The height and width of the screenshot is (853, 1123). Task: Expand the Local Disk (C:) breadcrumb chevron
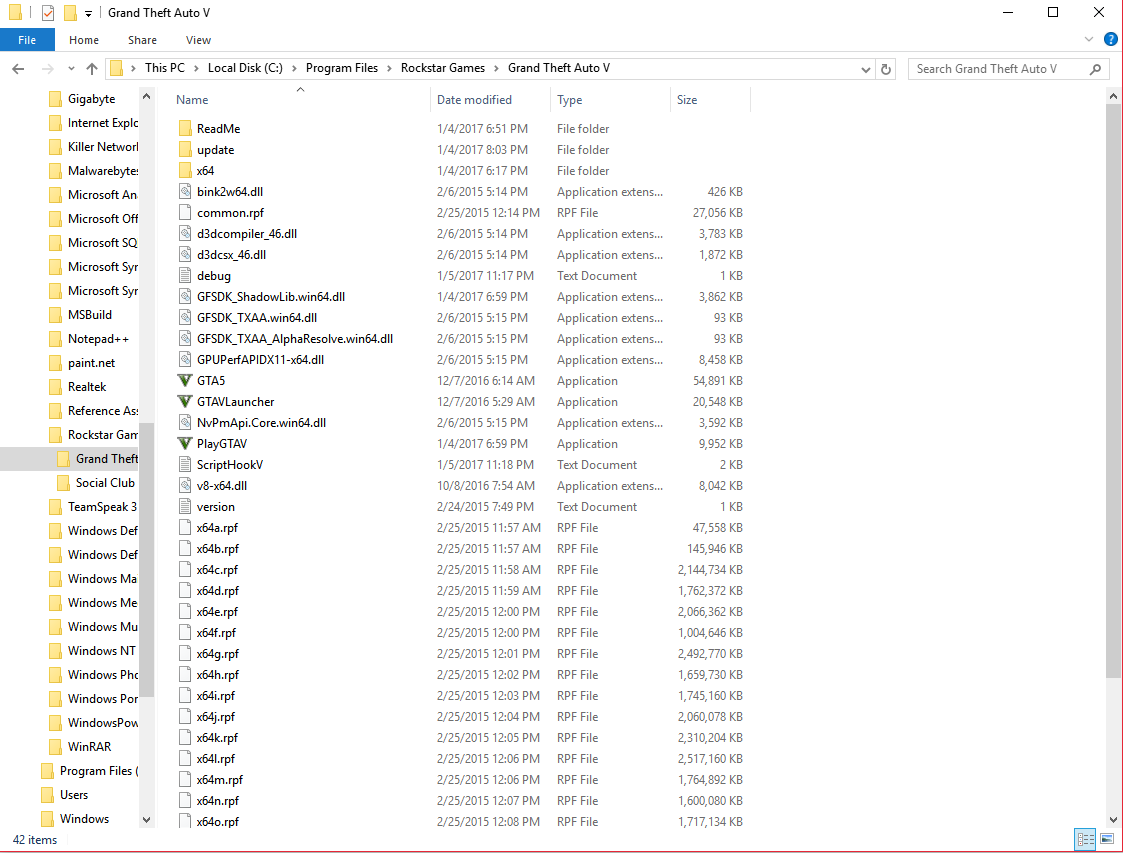point(294,69)
